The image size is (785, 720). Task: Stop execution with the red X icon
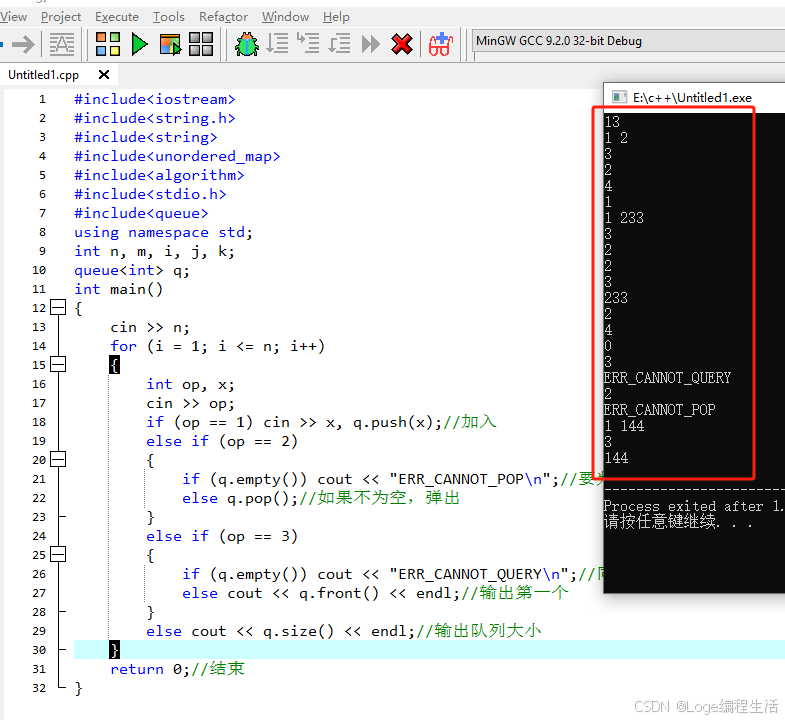402,44
